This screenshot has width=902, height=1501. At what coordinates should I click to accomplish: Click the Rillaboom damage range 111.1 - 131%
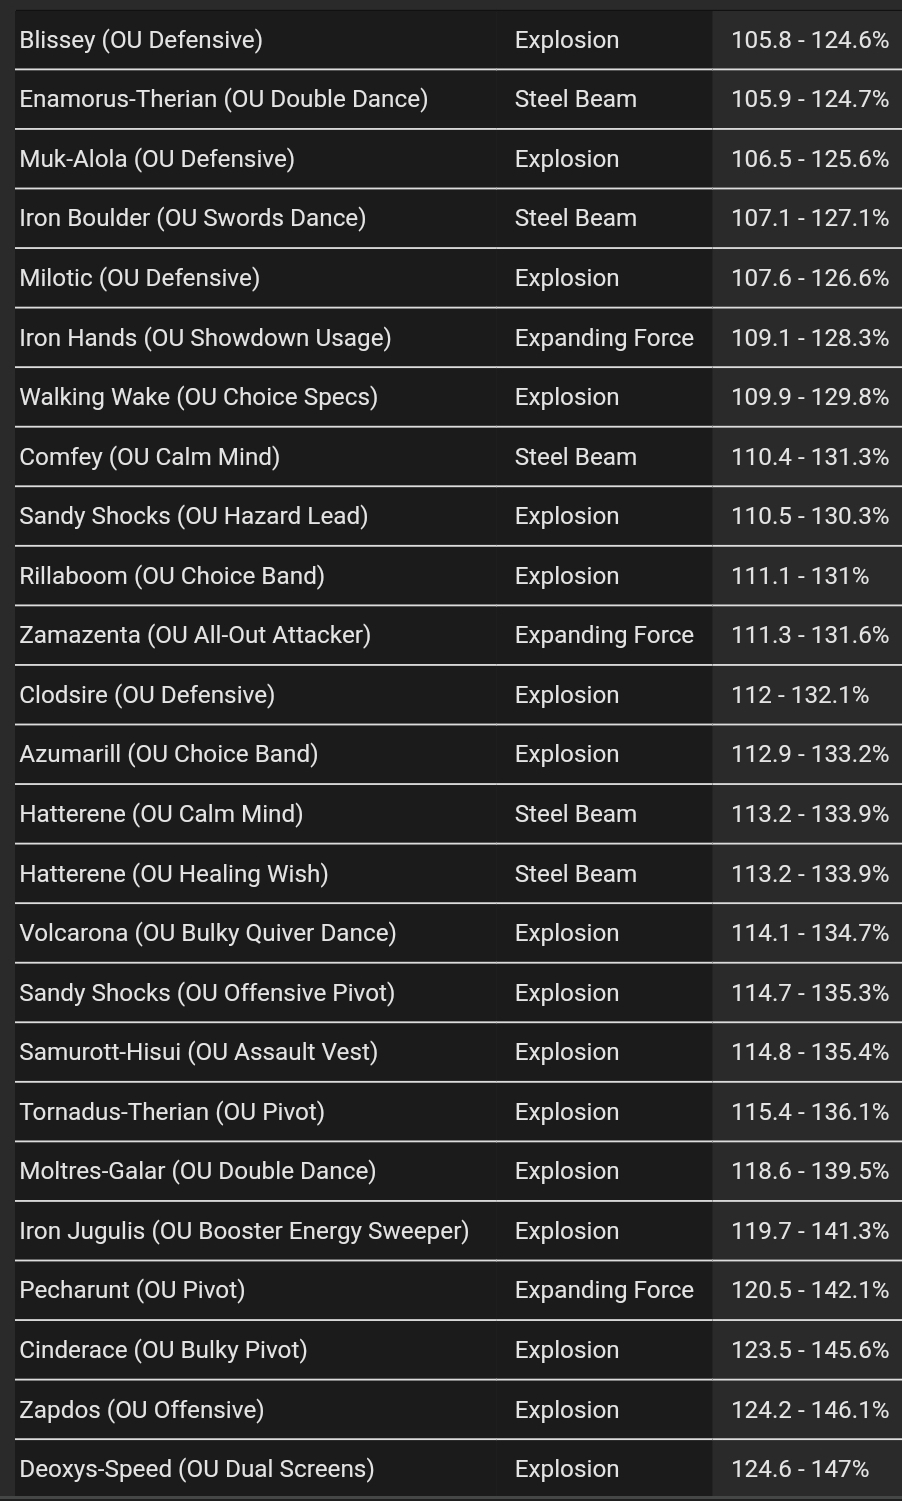click(x=800, y=576)
